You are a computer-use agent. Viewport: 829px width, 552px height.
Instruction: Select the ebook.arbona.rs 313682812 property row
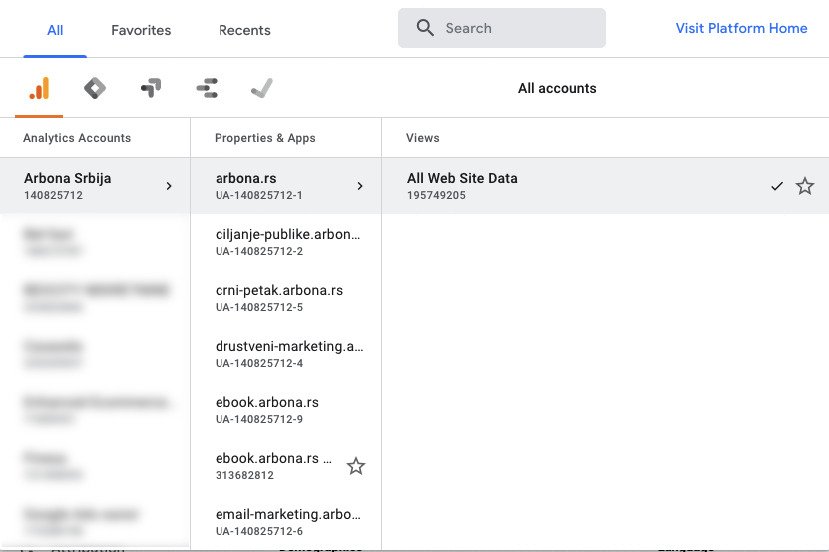[286, 466]
